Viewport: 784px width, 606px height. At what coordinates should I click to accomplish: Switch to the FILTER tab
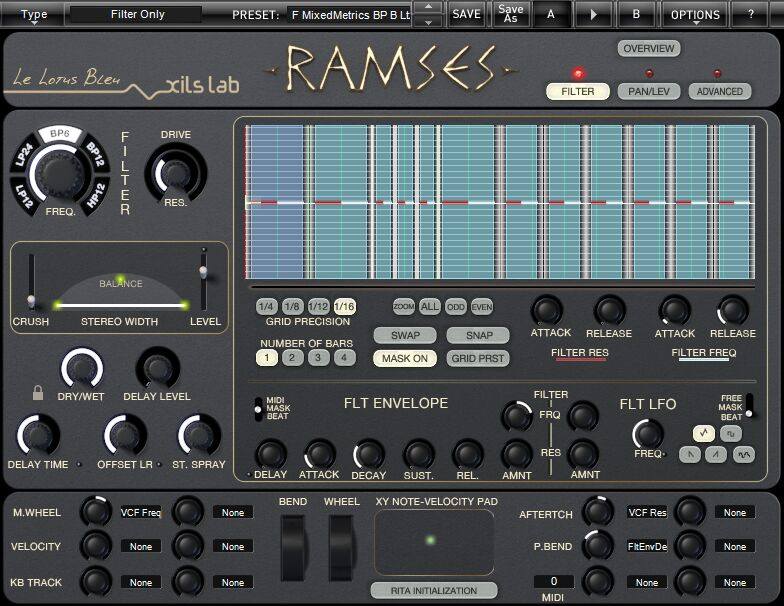click(x=578, y=92)
